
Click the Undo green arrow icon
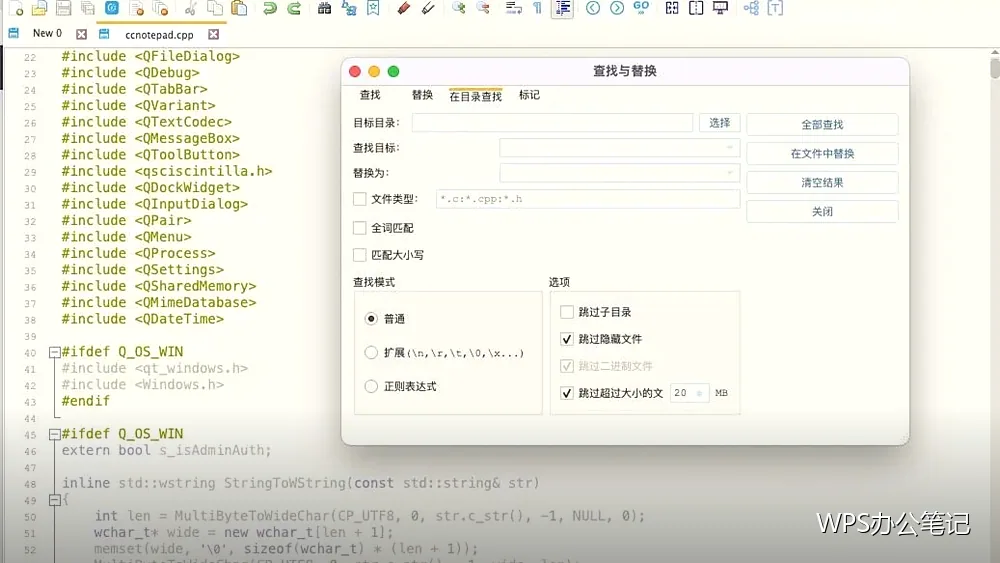[270, 8]
